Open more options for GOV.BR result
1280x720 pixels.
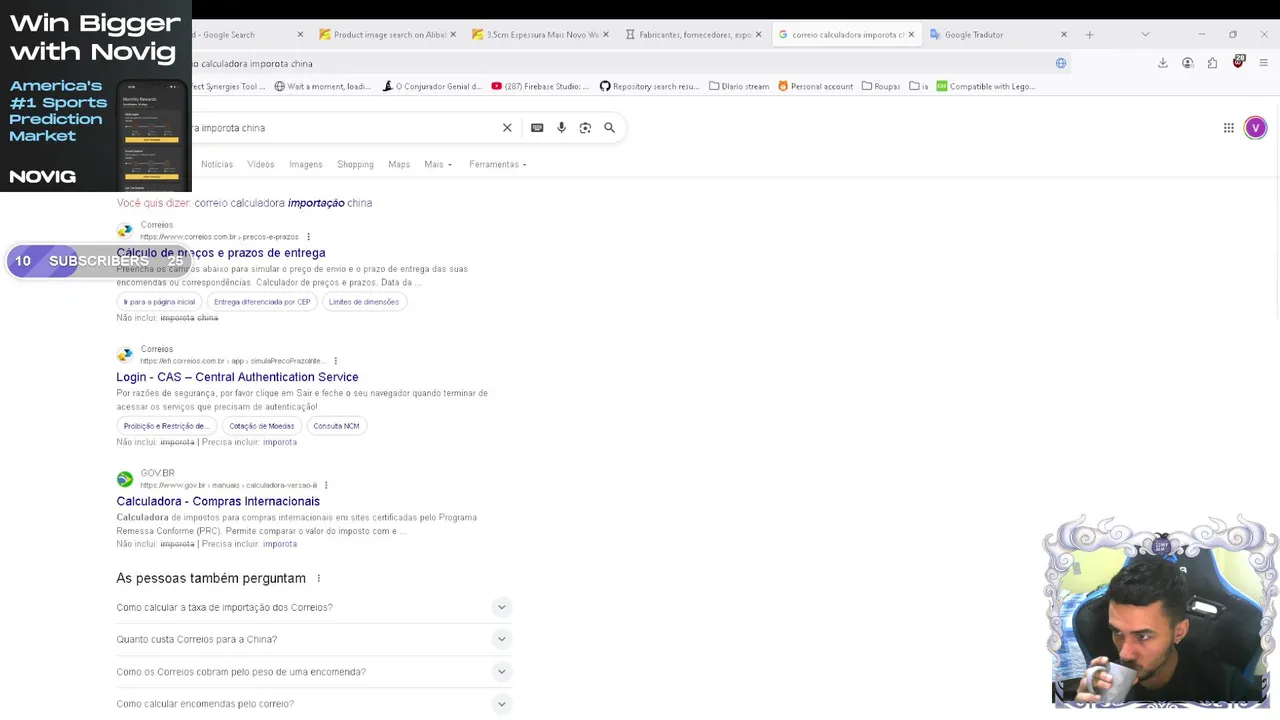pos(326,485)
